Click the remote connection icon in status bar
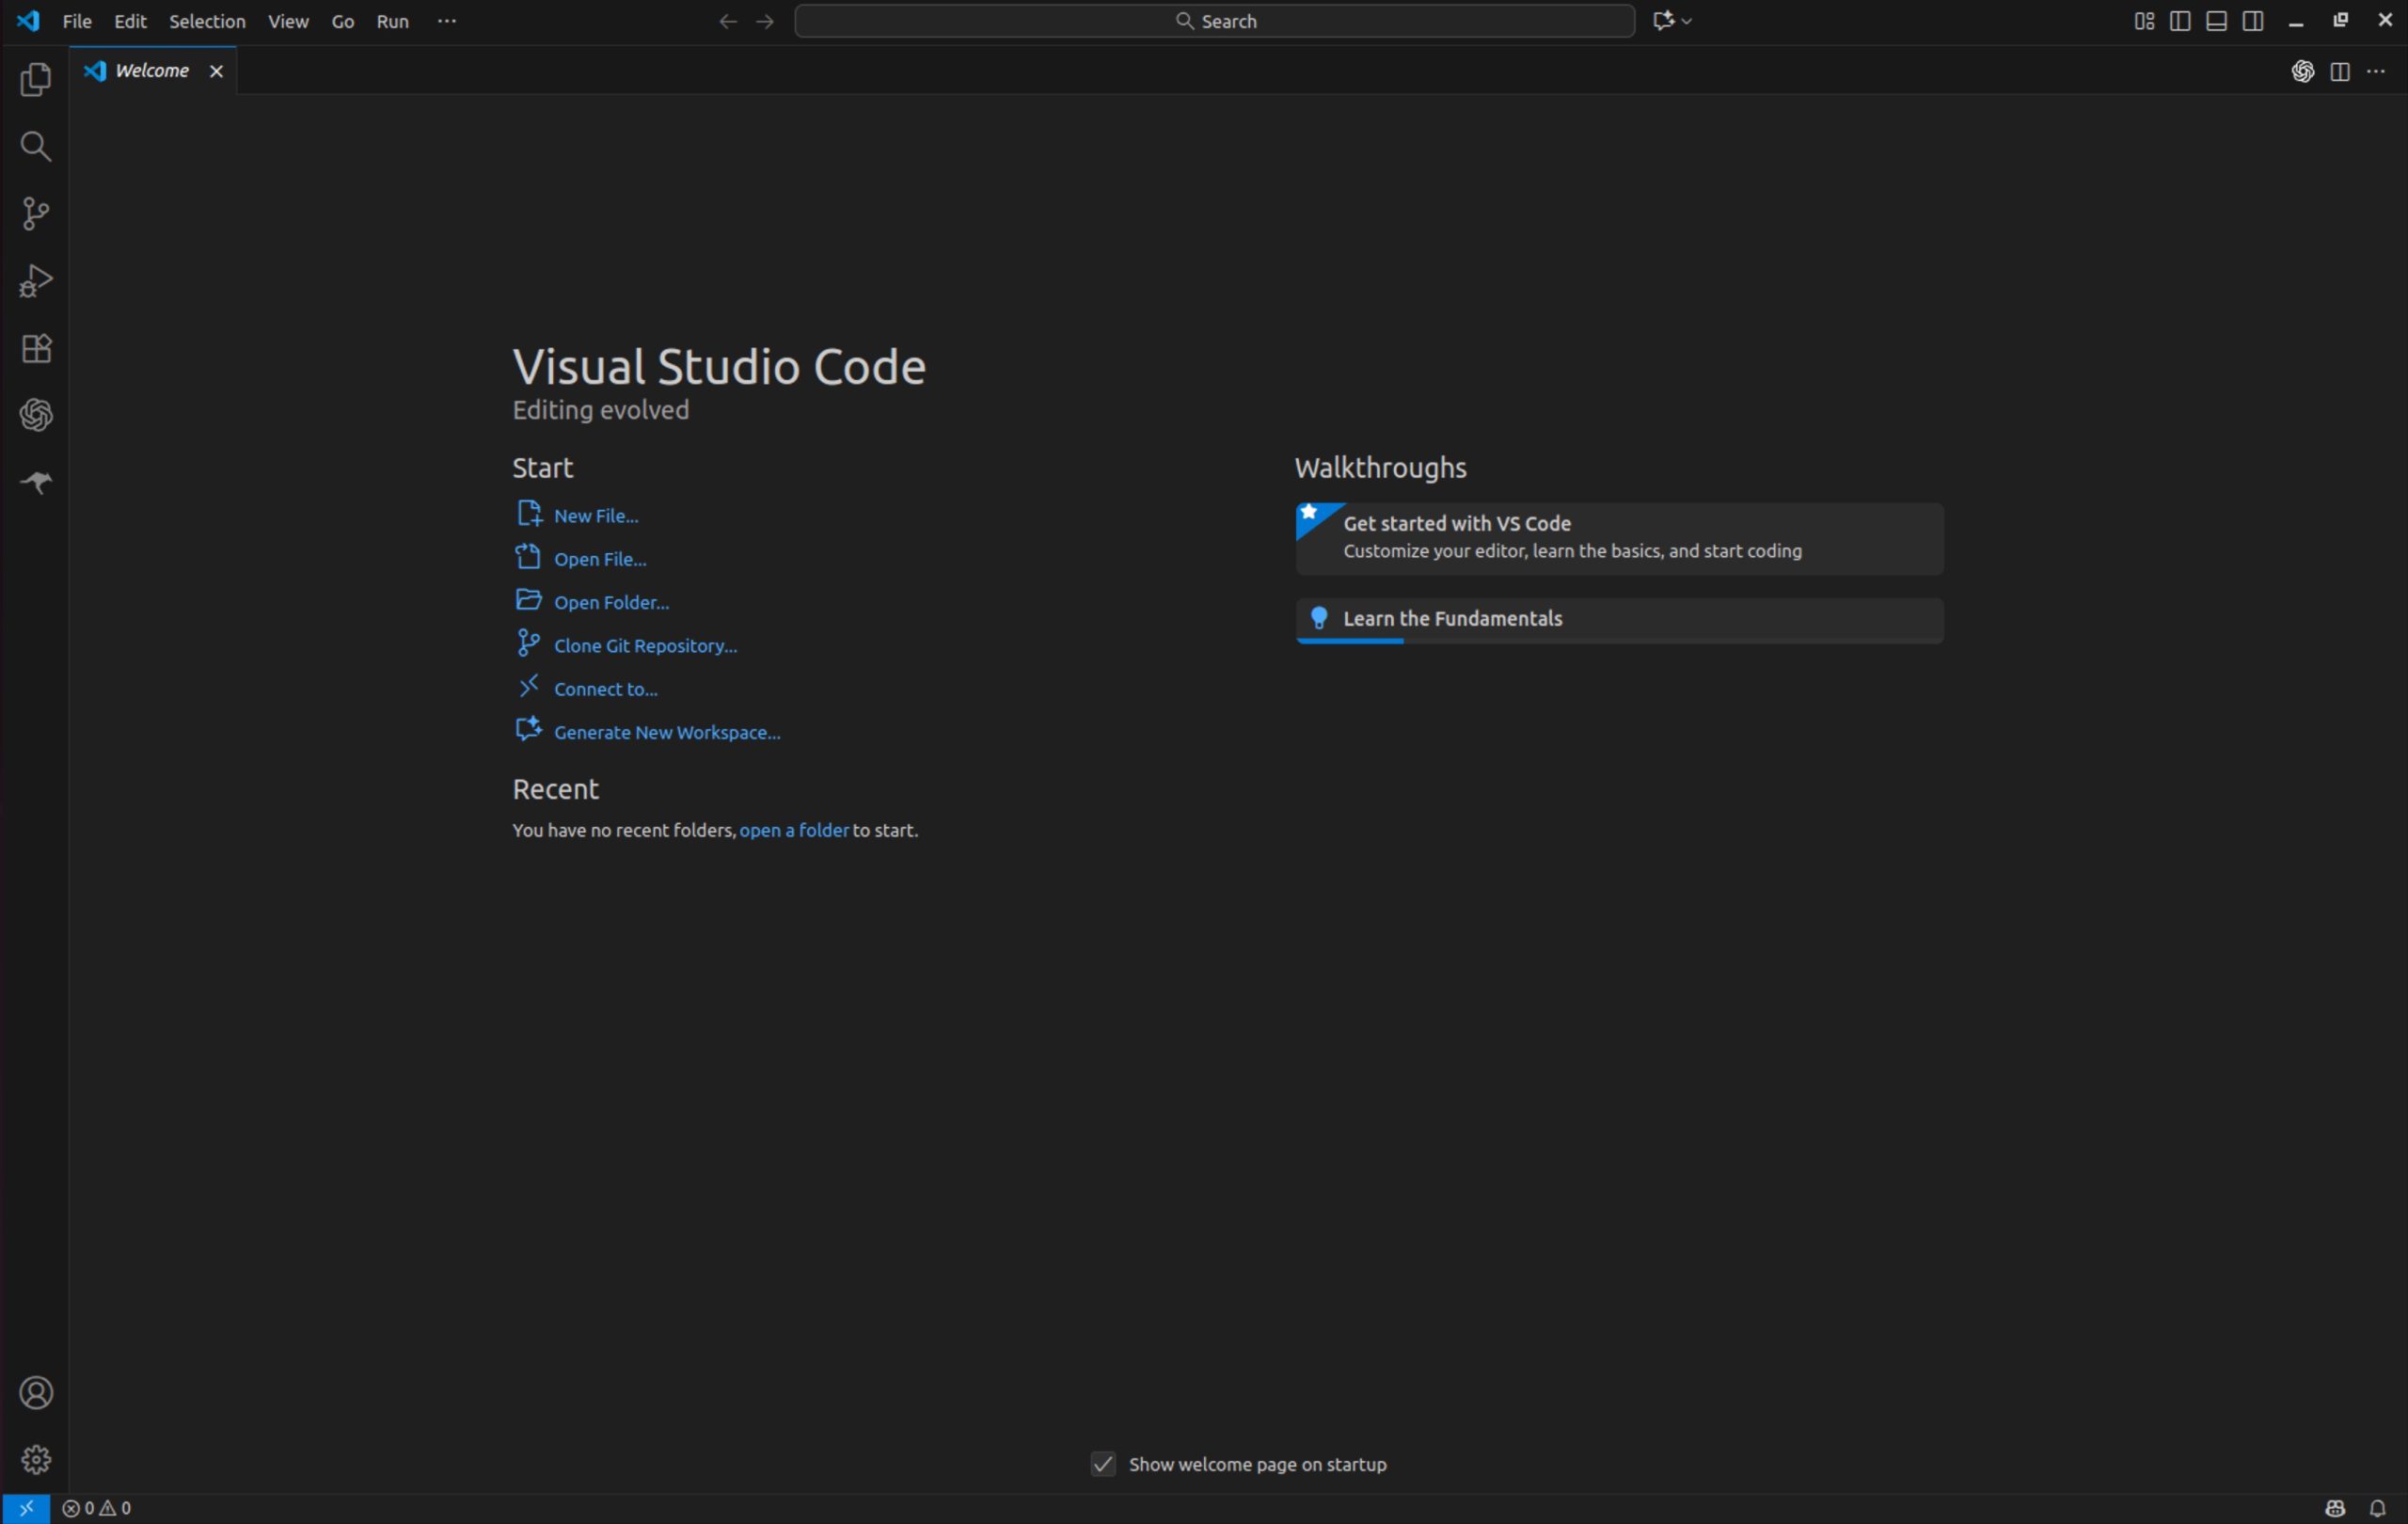This screenshot has height=1524, width=2408. point(25,1507)
